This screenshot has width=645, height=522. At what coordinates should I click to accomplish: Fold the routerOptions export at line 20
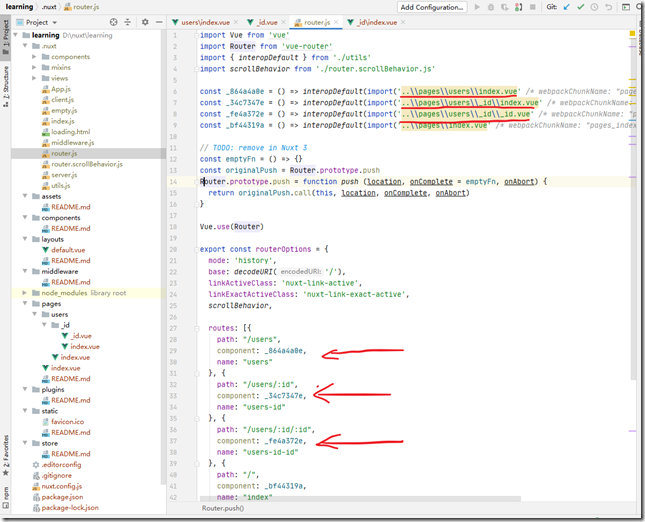(x=197, y=249)
